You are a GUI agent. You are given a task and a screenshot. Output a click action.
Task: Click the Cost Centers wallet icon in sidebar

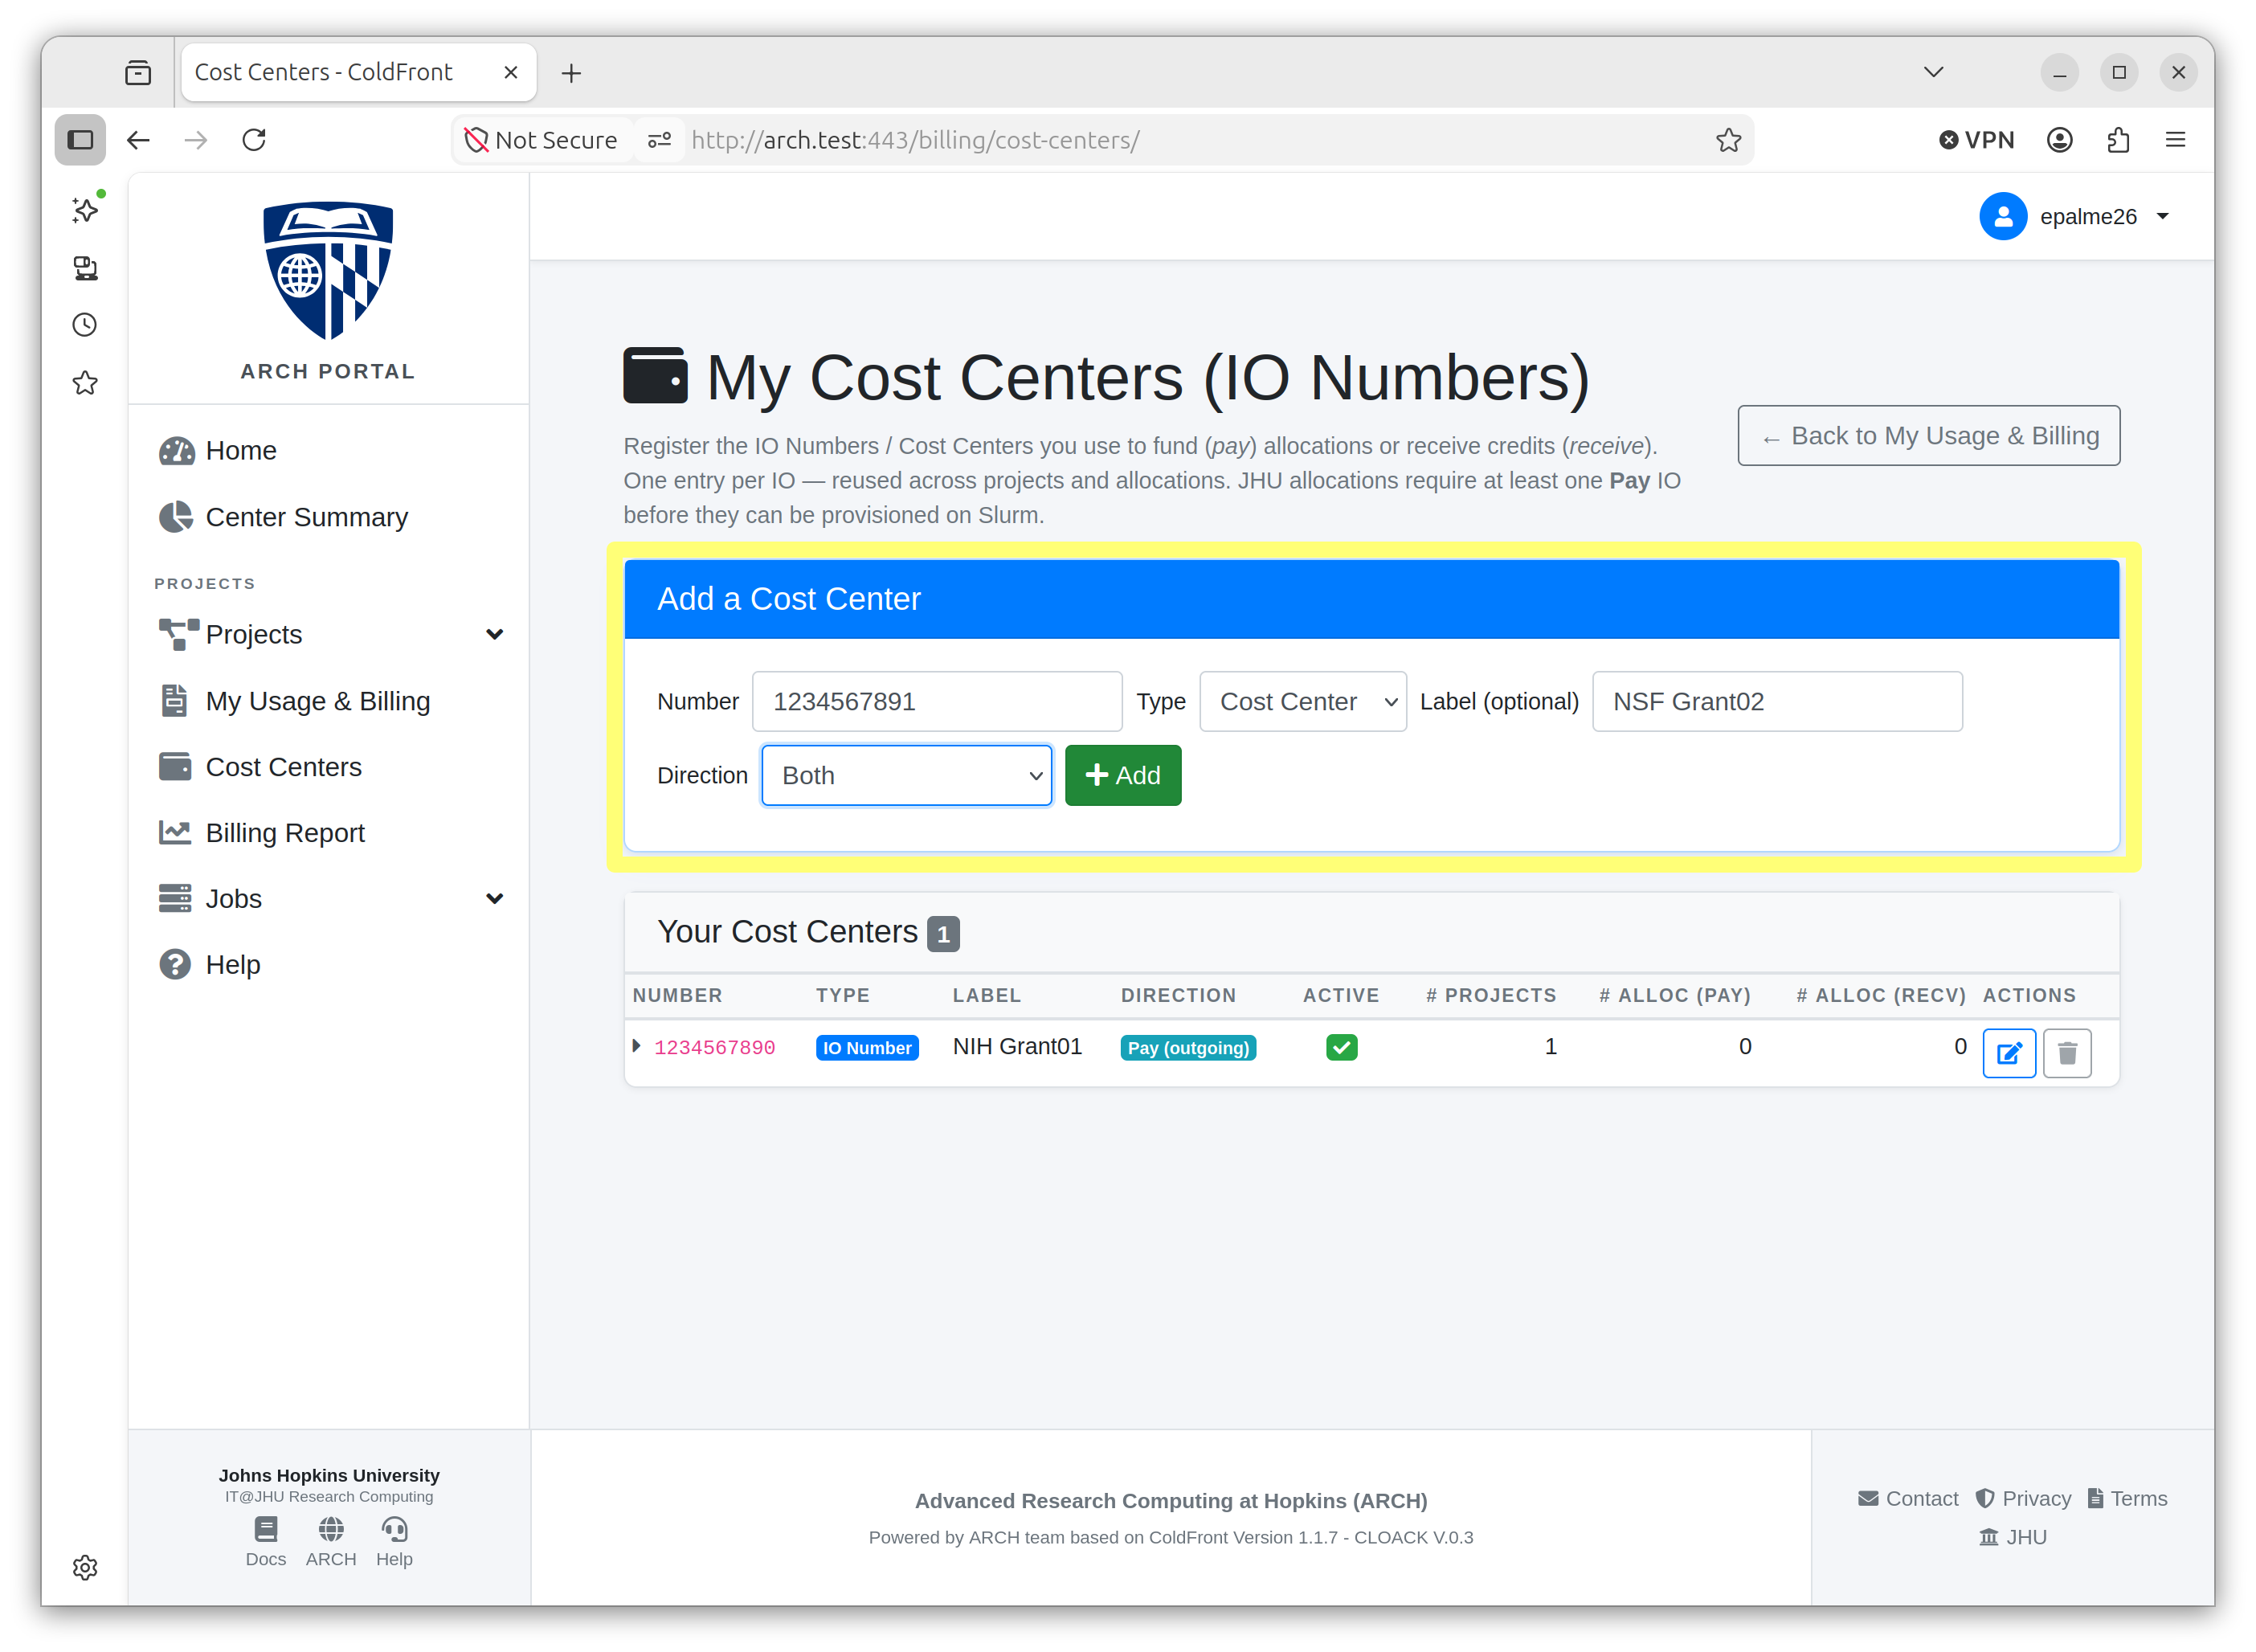175,767
